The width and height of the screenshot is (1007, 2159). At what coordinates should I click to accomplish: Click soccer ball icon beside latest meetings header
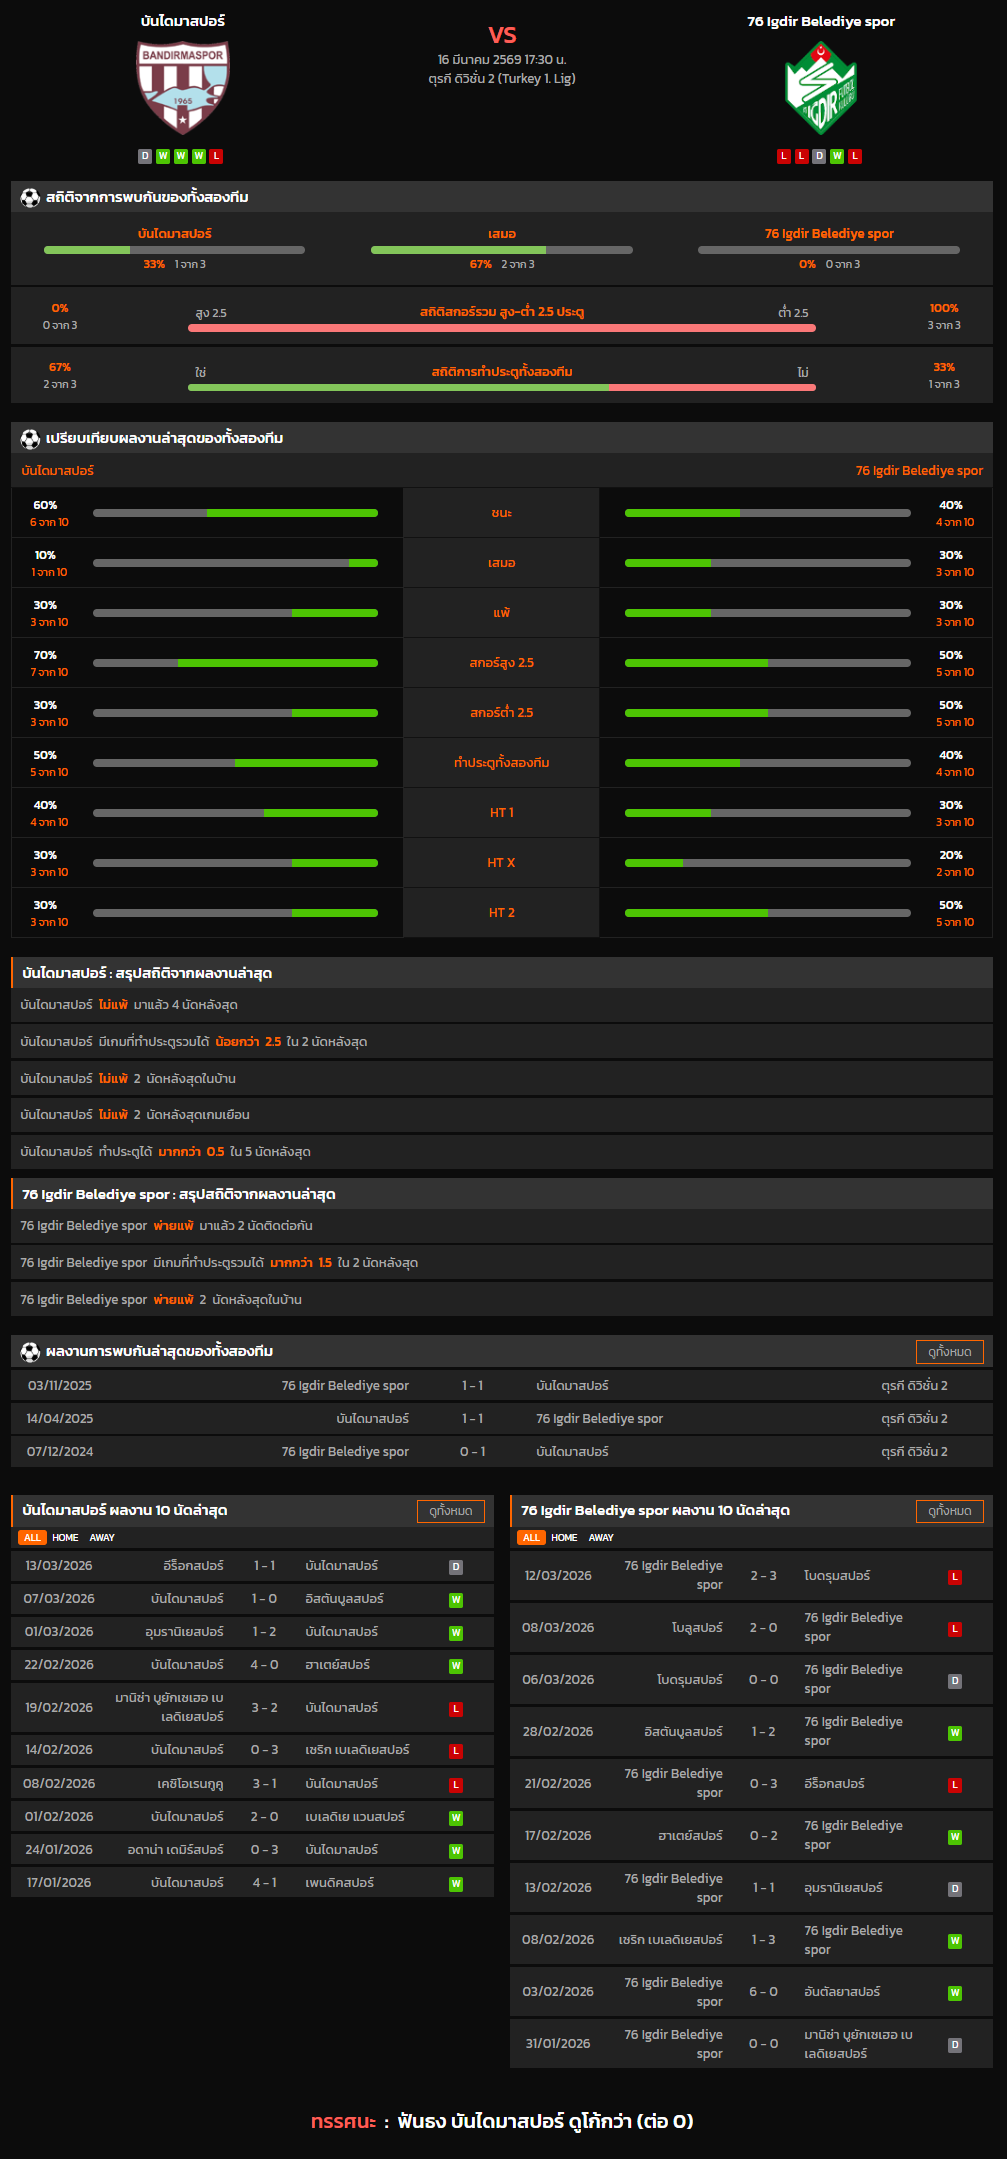coord(30,1352)
